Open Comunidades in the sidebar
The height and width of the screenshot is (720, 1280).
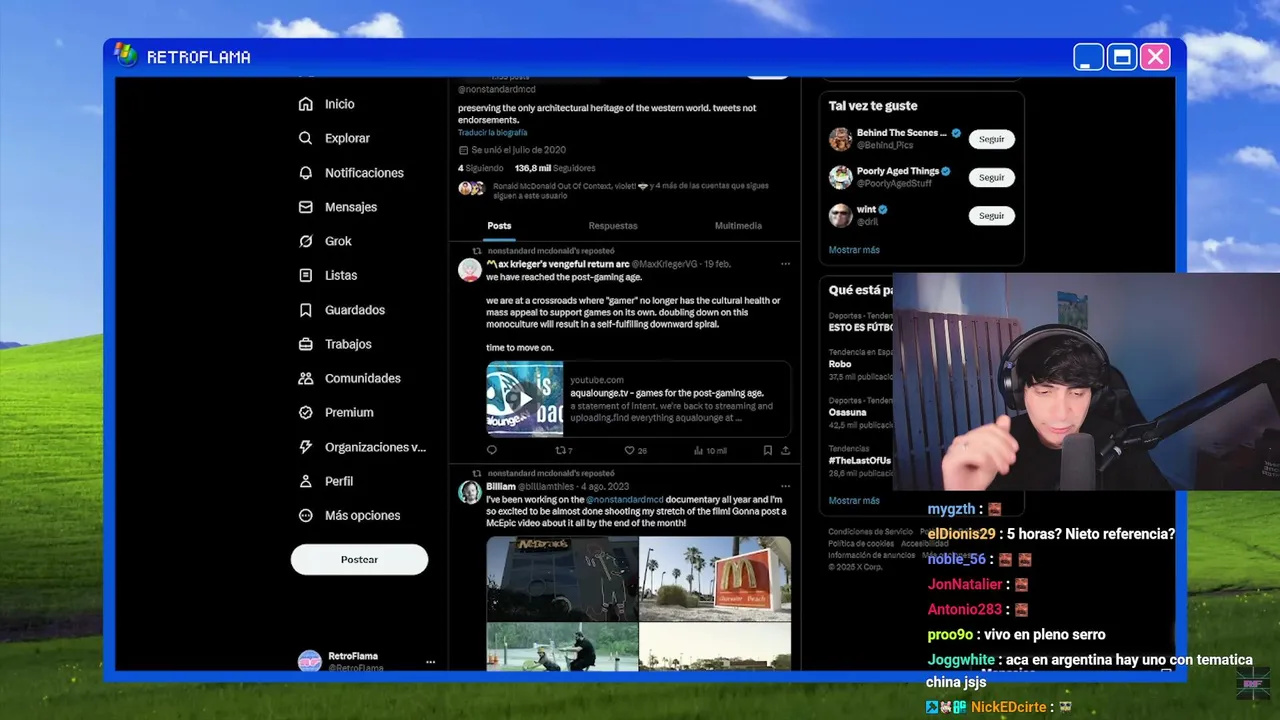pos(350,378)
